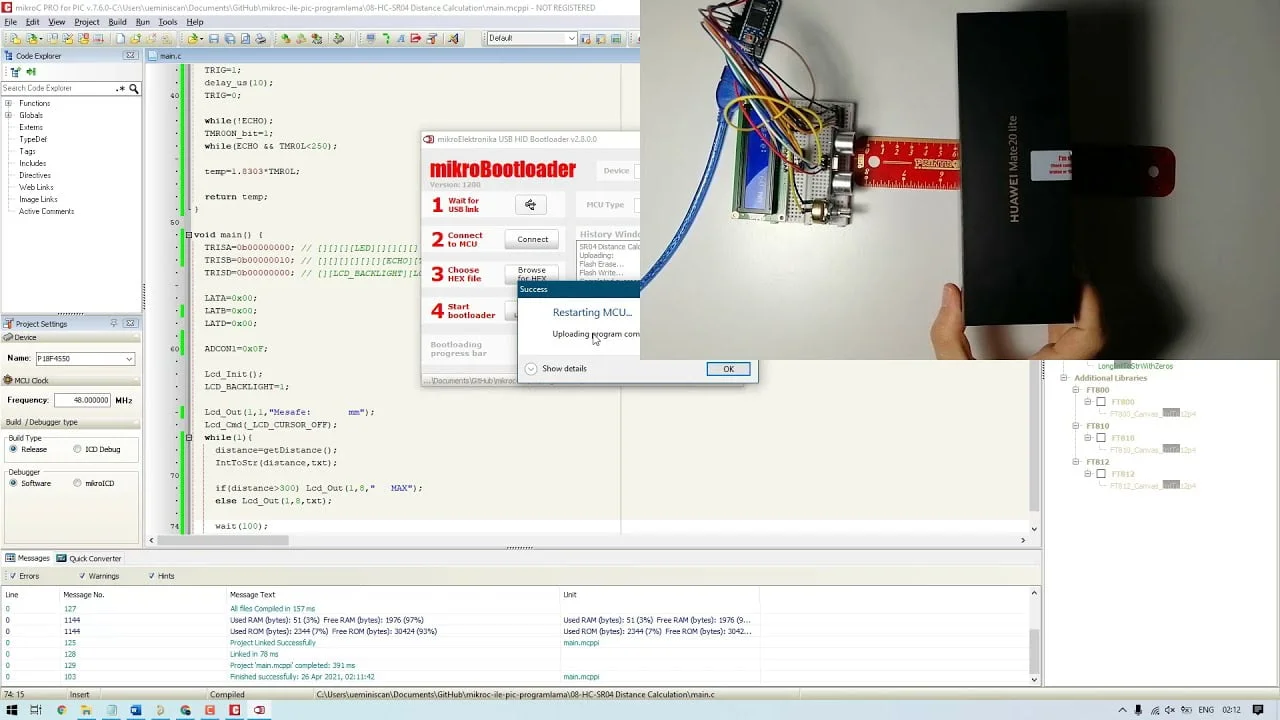
Task: Select Software debugger option
Action: tap(13, 483)
